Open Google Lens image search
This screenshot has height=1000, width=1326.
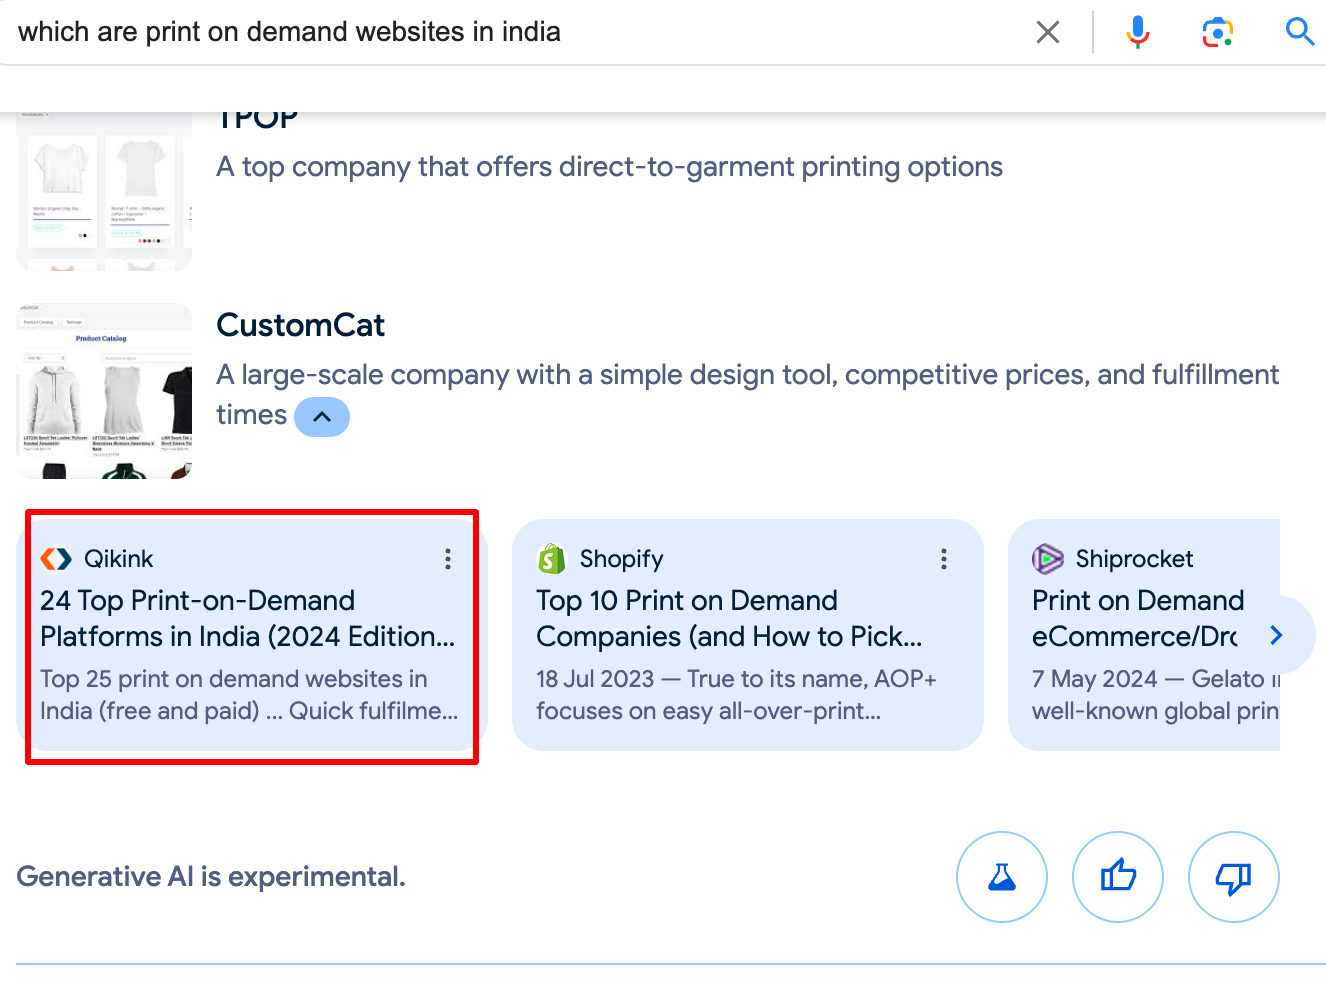tap(1217, 32)
